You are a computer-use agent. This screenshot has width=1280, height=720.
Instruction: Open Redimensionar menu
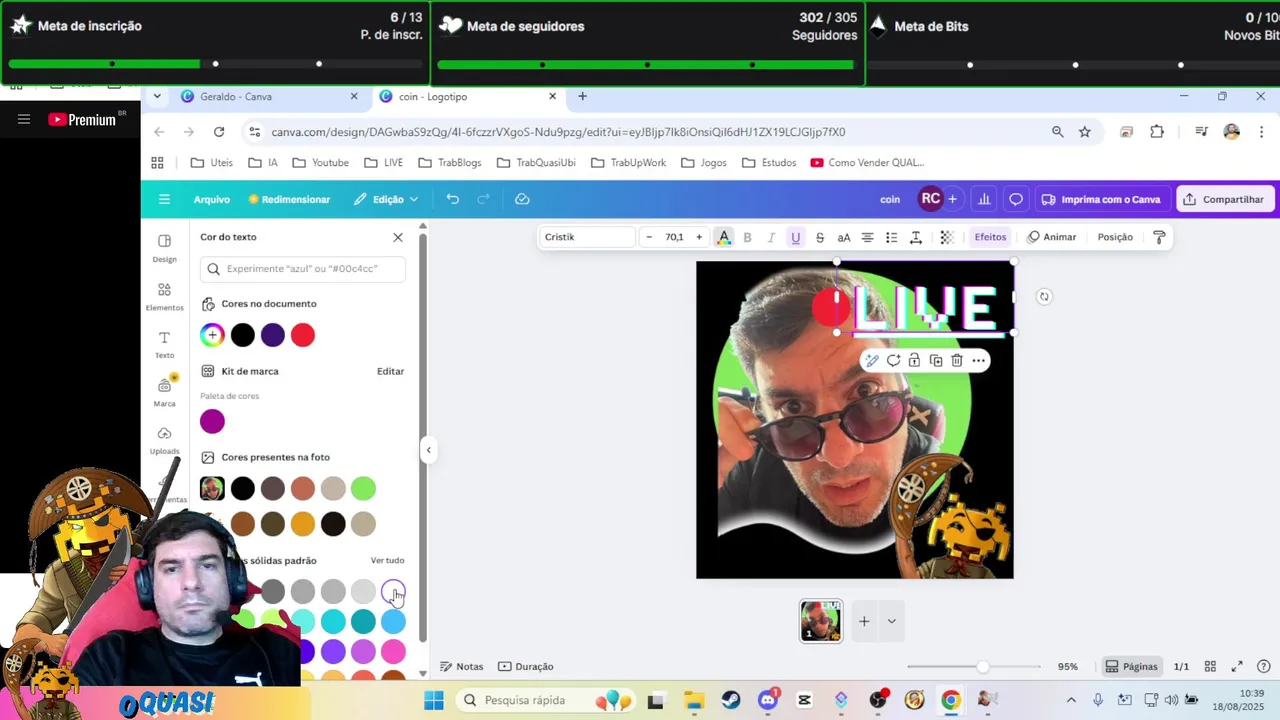(x=289, y=199)
